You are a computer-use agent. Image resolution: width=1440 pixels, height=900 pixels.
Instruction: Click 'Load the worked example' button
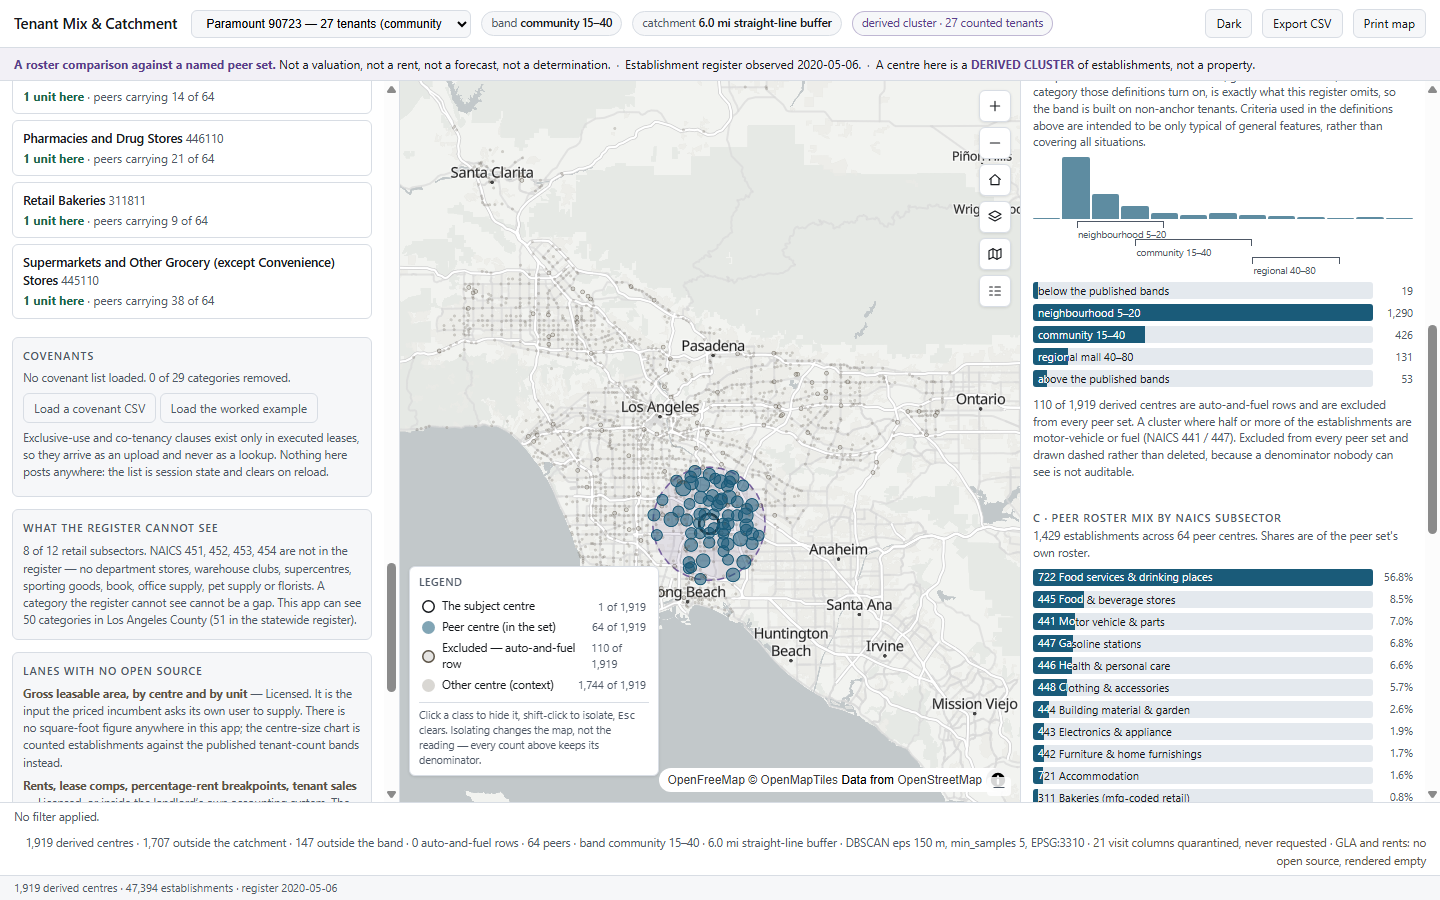[239, 409]
